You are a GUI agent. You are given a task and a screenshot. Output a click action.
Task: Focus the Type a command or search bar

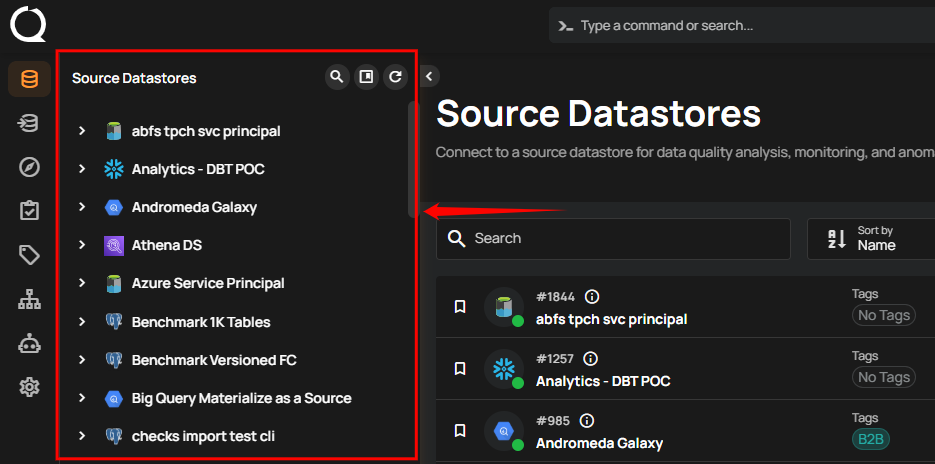[742, 26]
